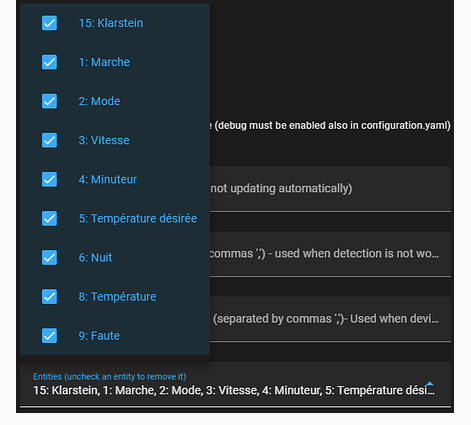The height and width of the screenshot is (425, 471).
Task: Click the 'not updating automatically' input field
Action: [x=330, y=189]
